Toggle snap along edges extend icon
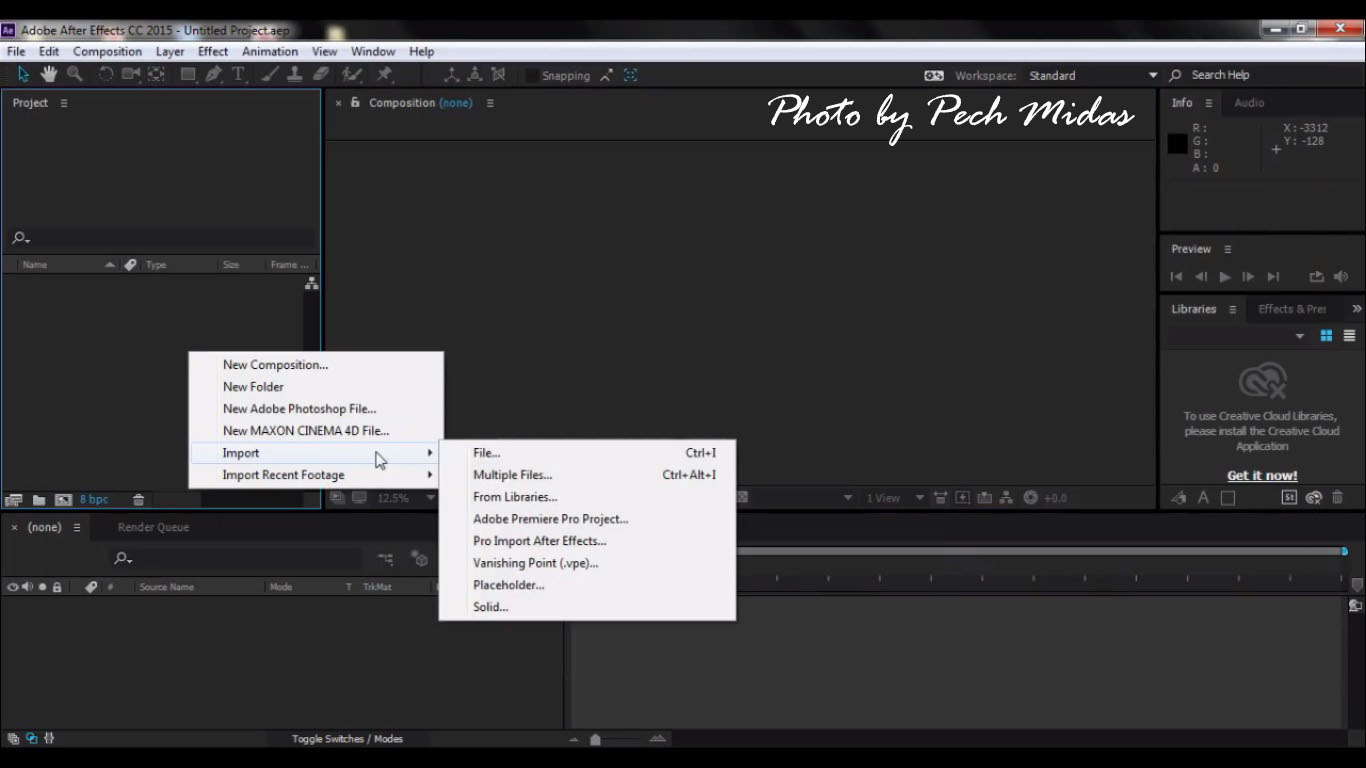This screenshot has height=768, width=1366. (x=606, y=75)
